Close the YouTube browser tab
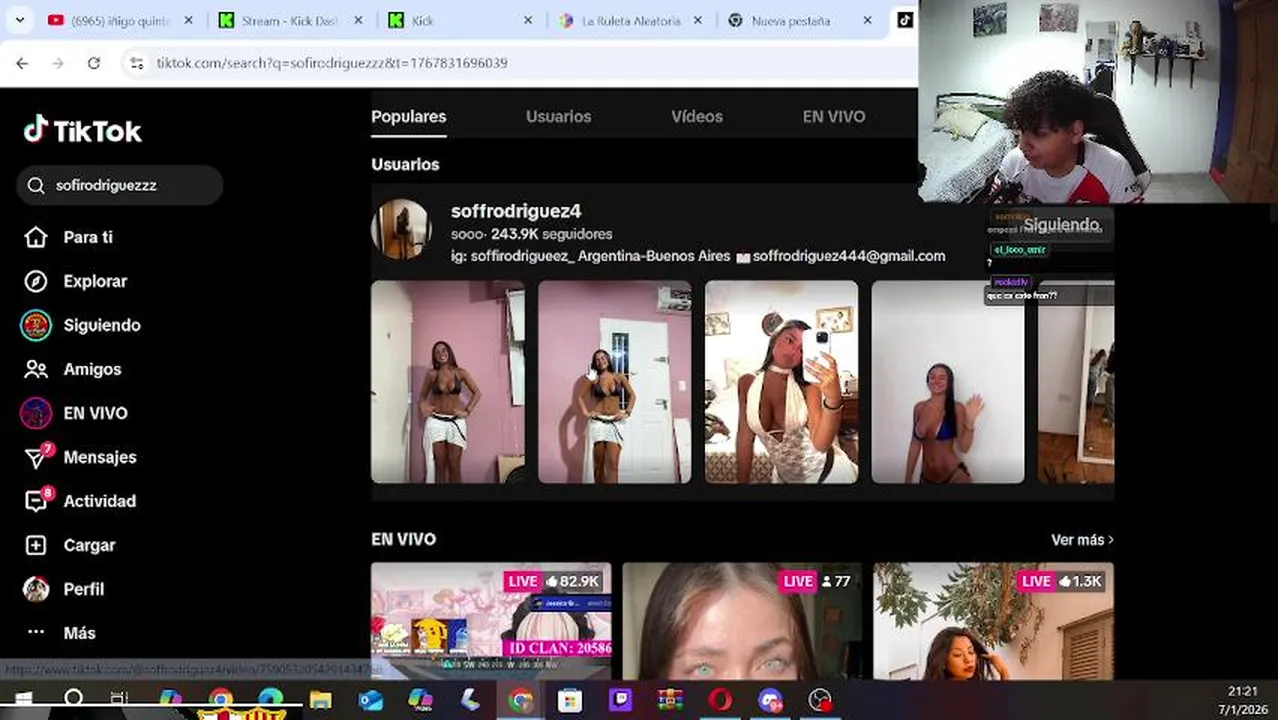The image size is (1278, 720). click(x=189, y=20)
